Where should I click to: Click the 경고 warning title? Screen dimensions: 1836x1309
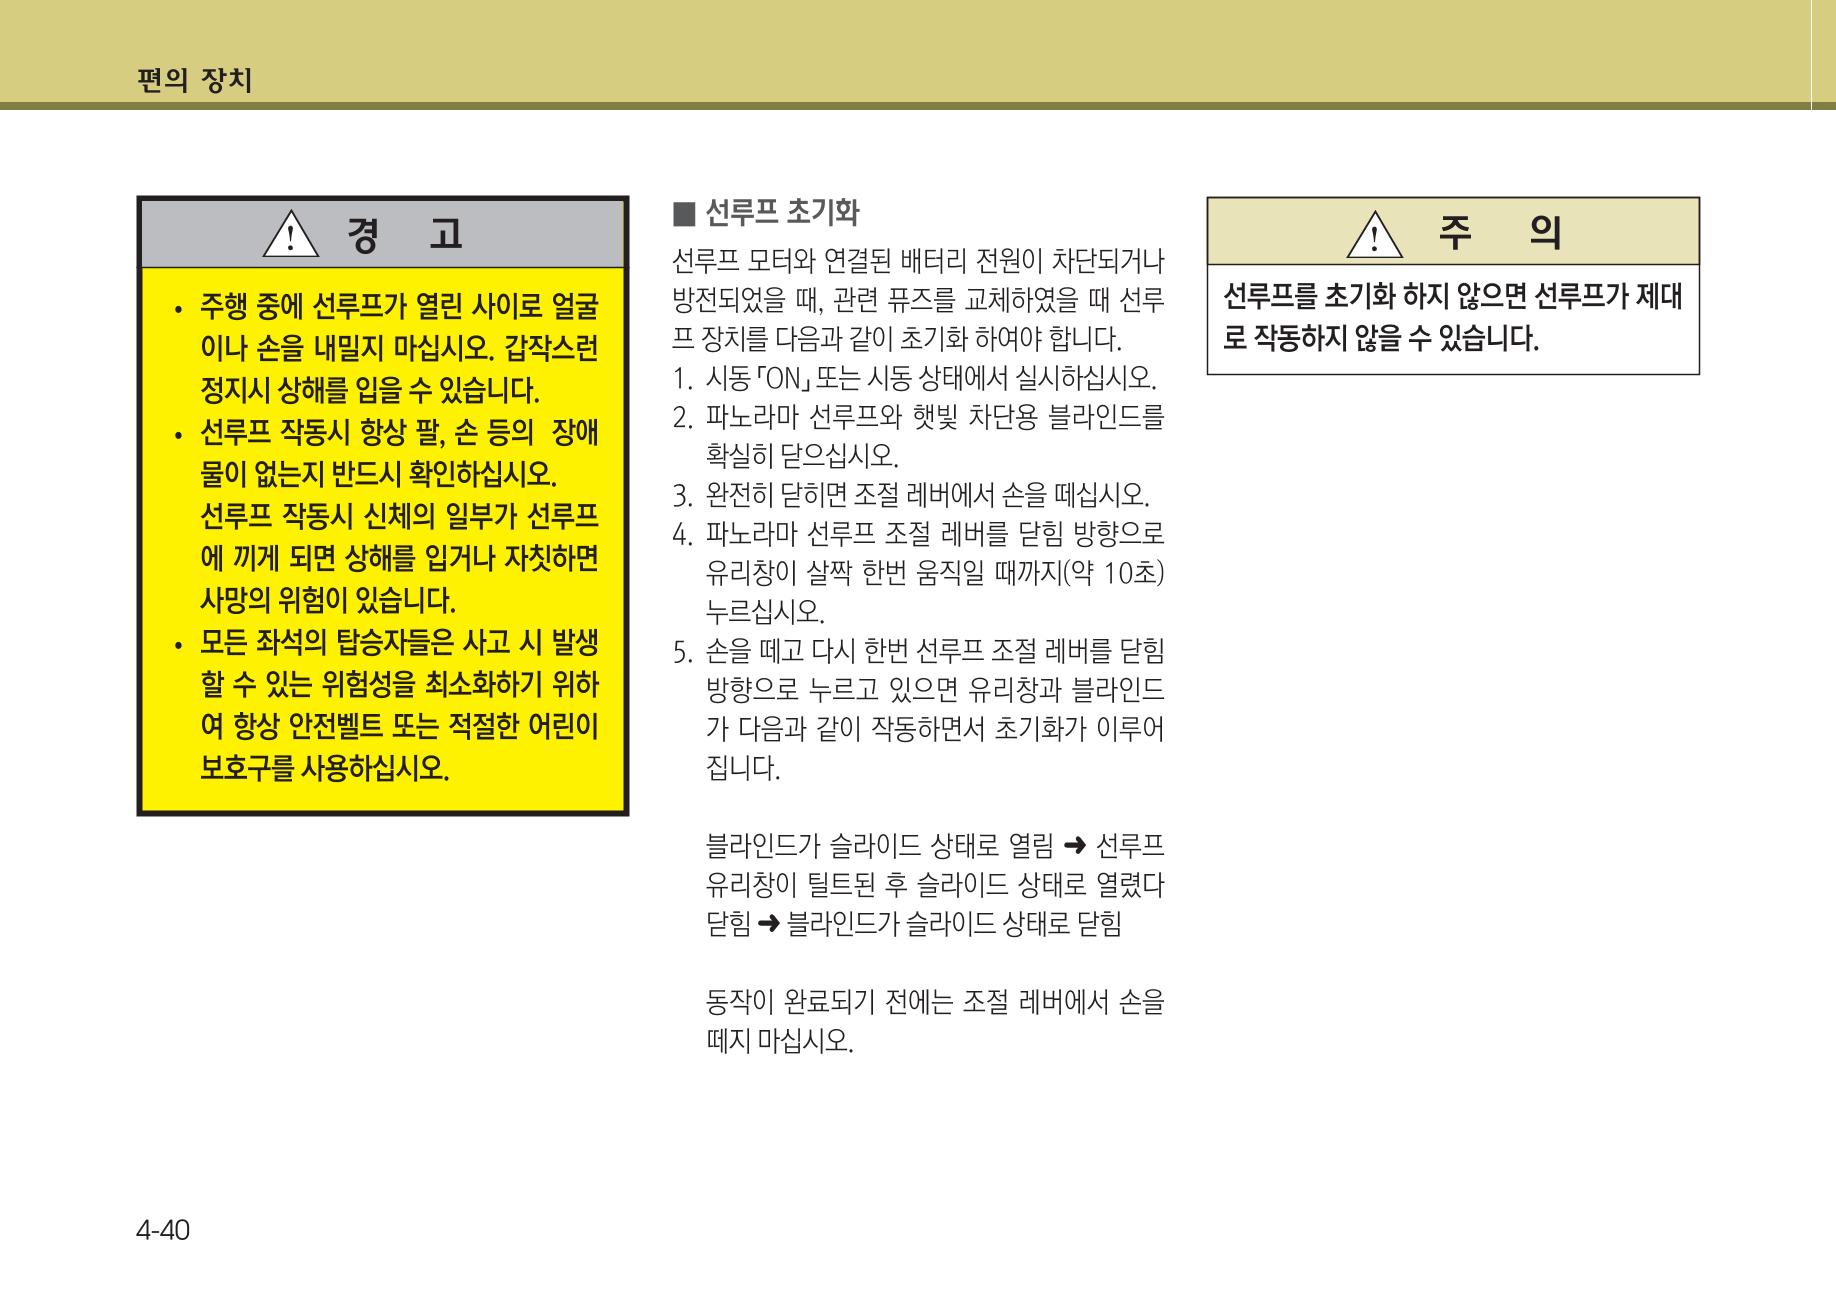[405, 234]
